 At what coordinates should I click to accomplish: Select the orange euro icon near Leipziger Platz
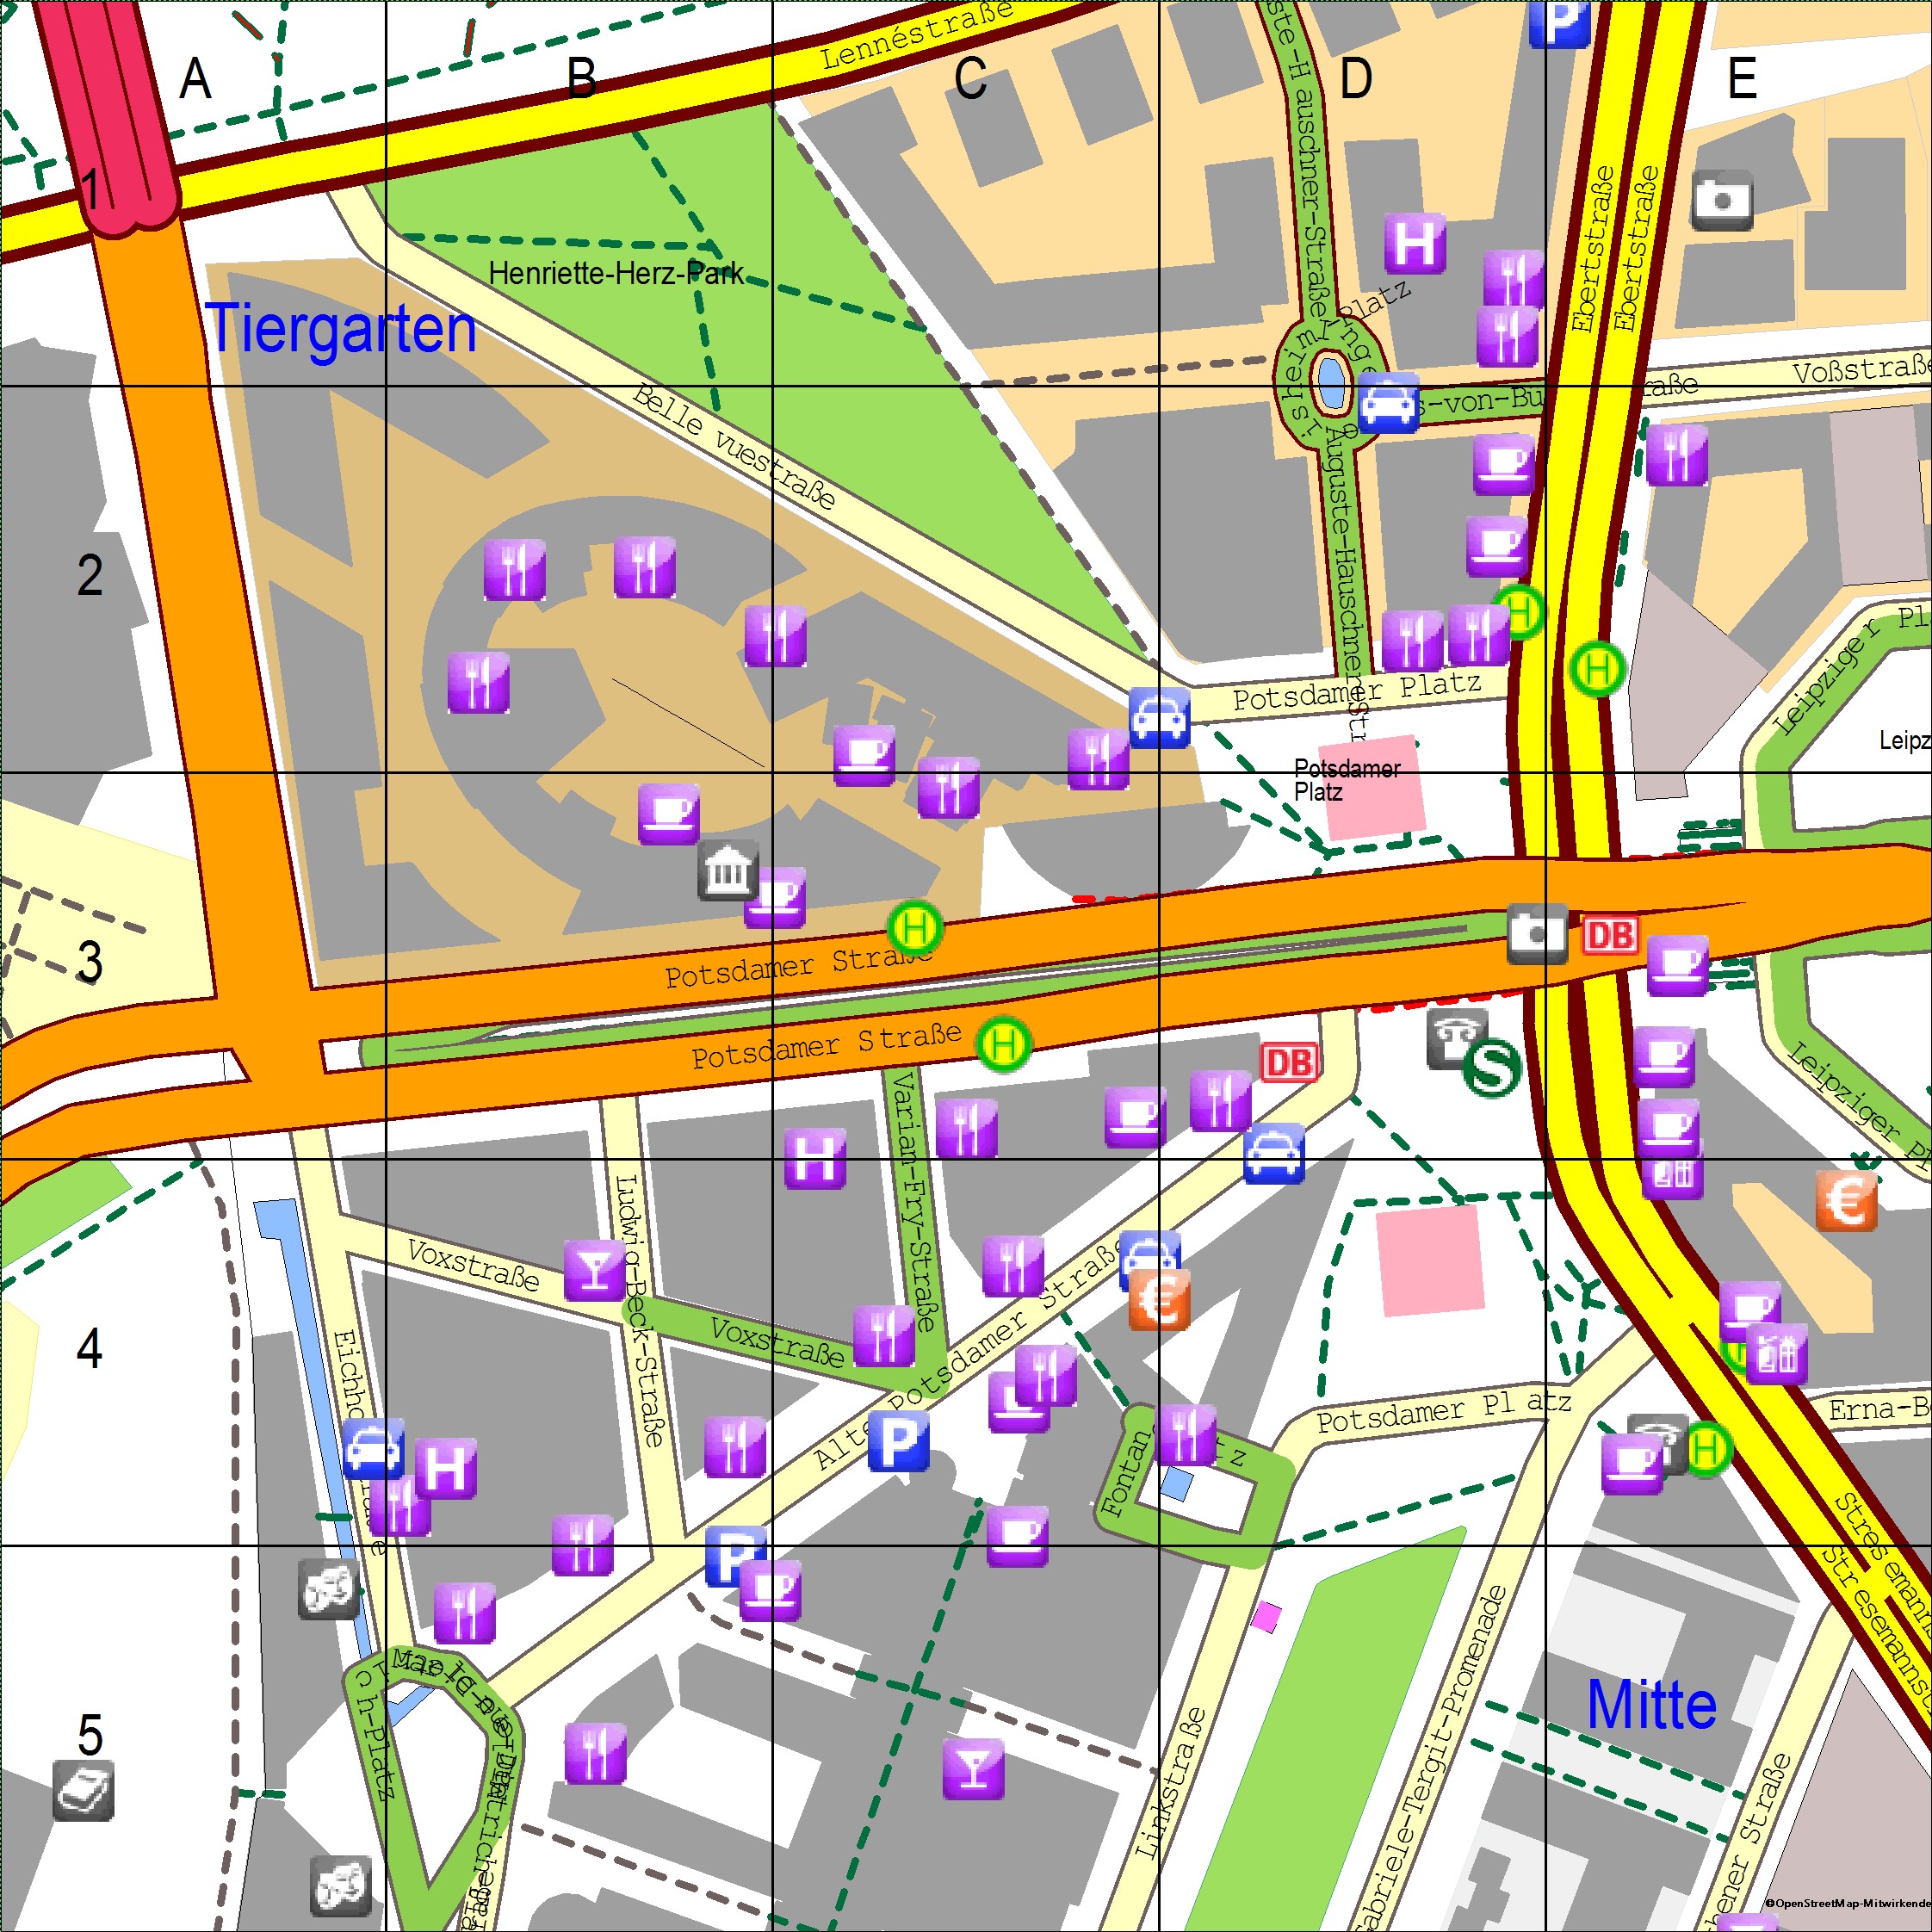[1846, 1200]
